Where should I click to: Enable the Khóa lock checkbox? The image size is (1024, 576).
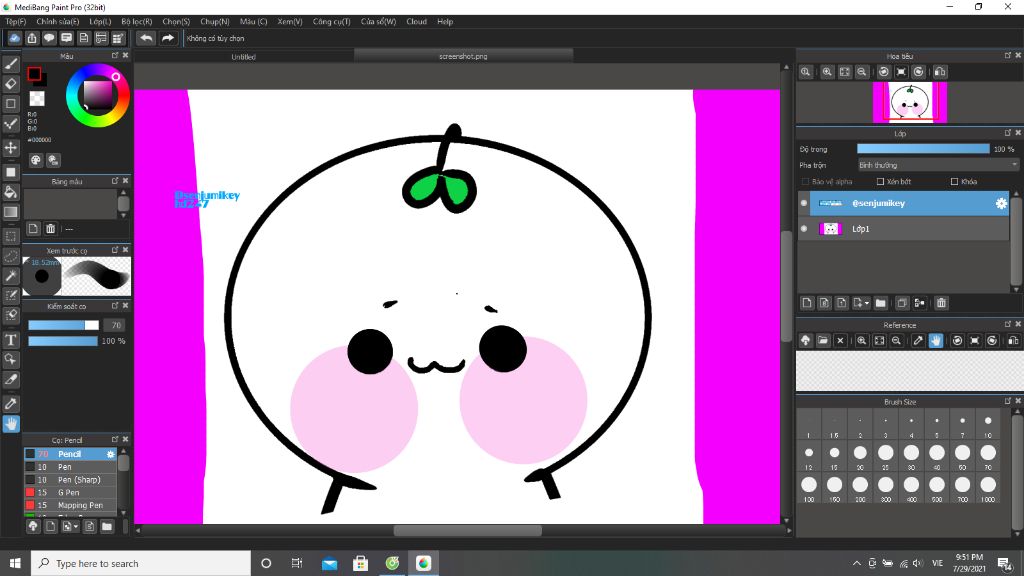[x=954, y=182]
